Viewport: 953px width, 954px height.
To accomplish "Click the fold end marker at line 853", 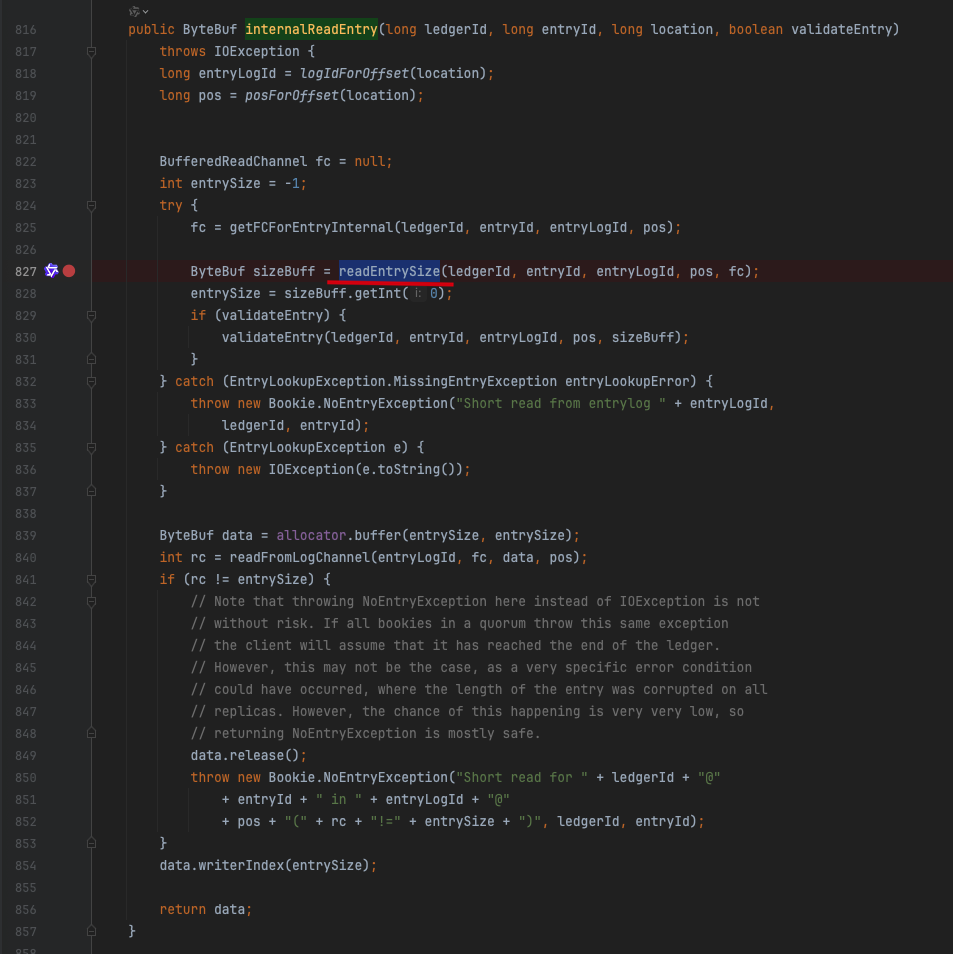I will [91, 843].
